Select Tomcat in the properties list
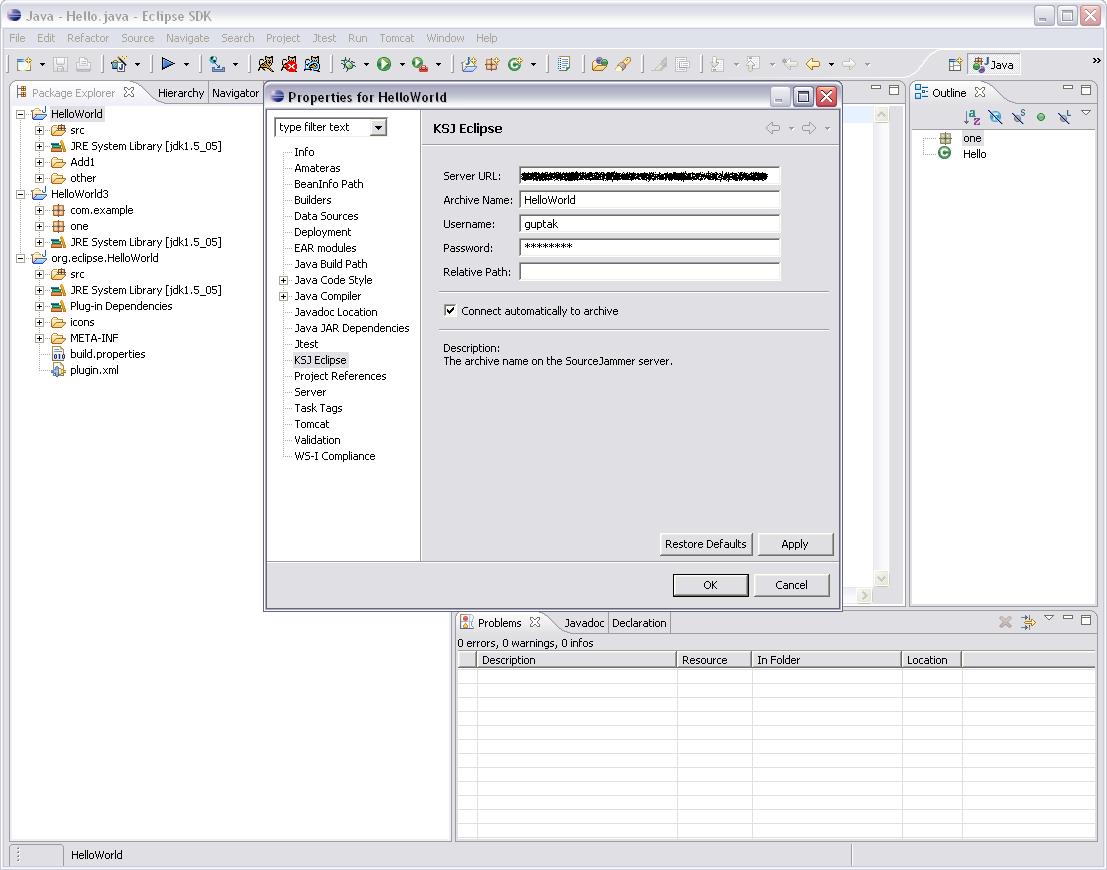The width and height of the screenshot is (1107, 870). [x=311, y=424]
